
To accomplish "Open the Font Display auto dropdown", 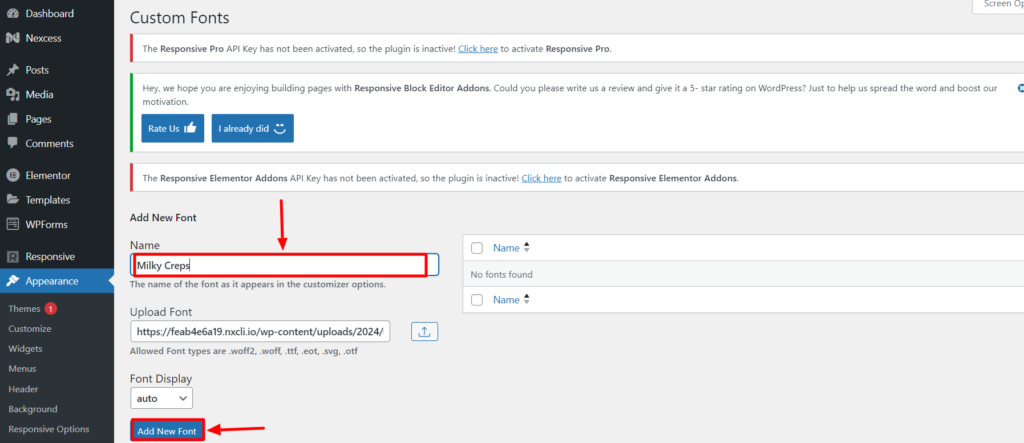I will pos(161,398).
